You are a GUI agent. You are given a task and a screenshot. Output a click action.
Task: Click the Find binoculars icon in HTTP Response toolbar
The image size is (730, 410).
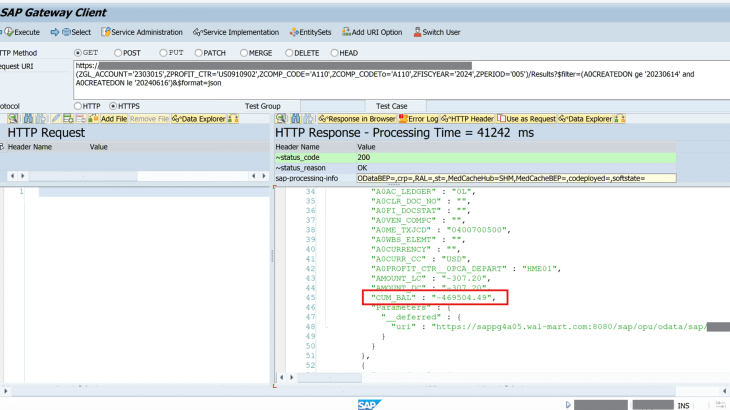click(x=296, y=119)
